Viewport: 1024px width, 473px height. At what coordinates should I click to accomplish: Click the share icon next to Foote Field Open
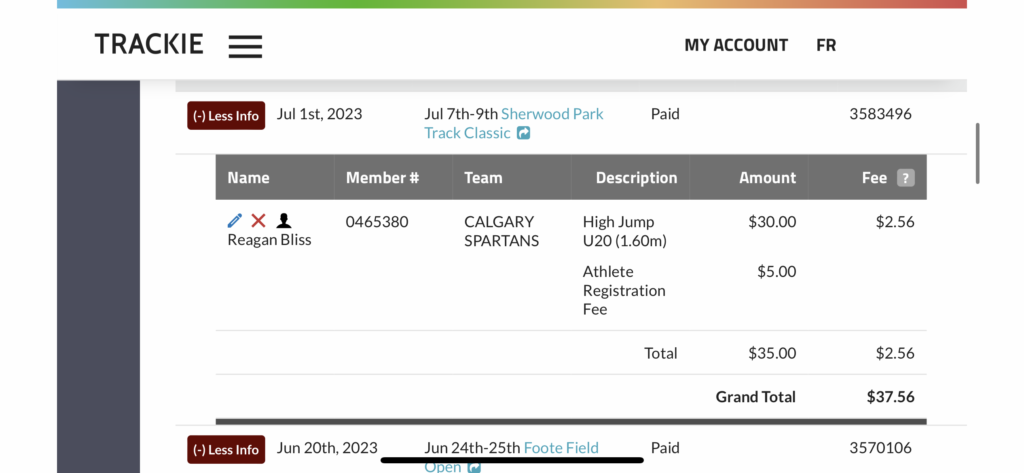coord(473,467)
